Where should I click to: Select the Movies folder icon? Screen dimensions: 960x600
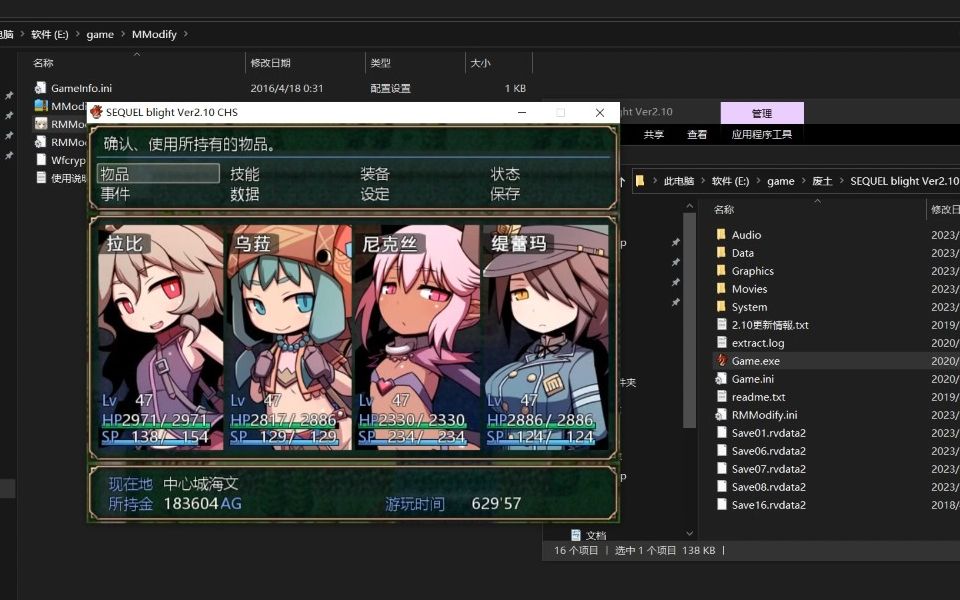coord(721,289)
